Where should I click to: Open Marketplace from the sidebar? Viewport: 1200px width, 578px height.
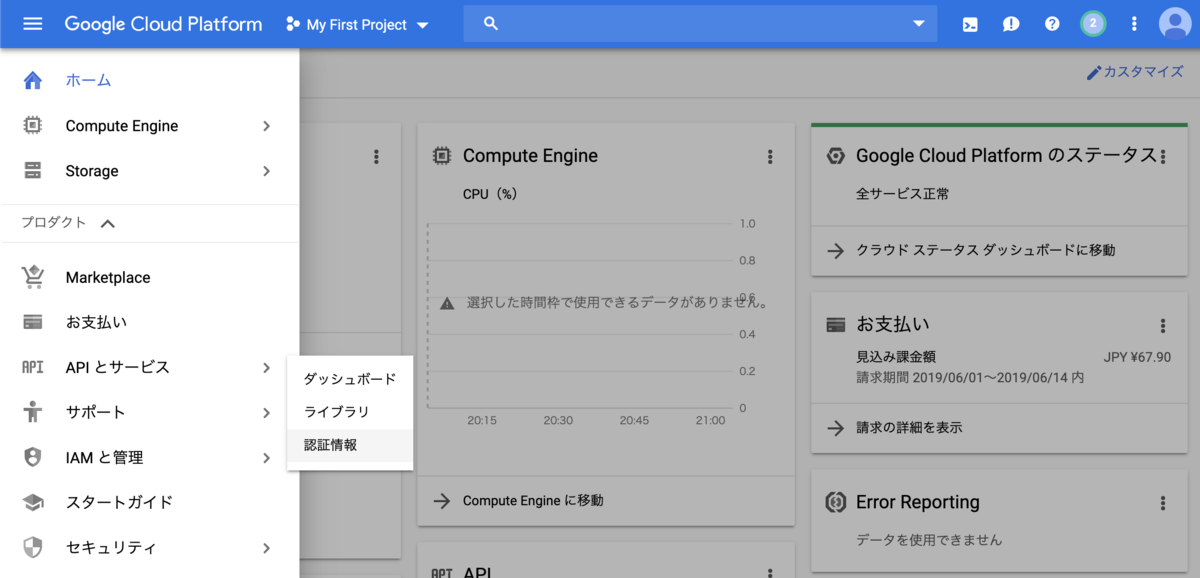pyautogui.click(x=108, y=277)
